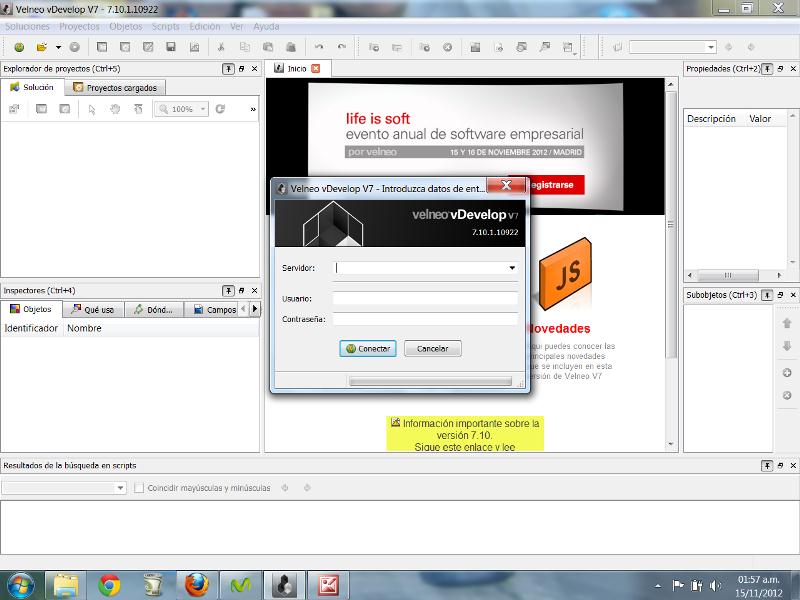Float the Subobjetos panel

click(x=781, y=295)
